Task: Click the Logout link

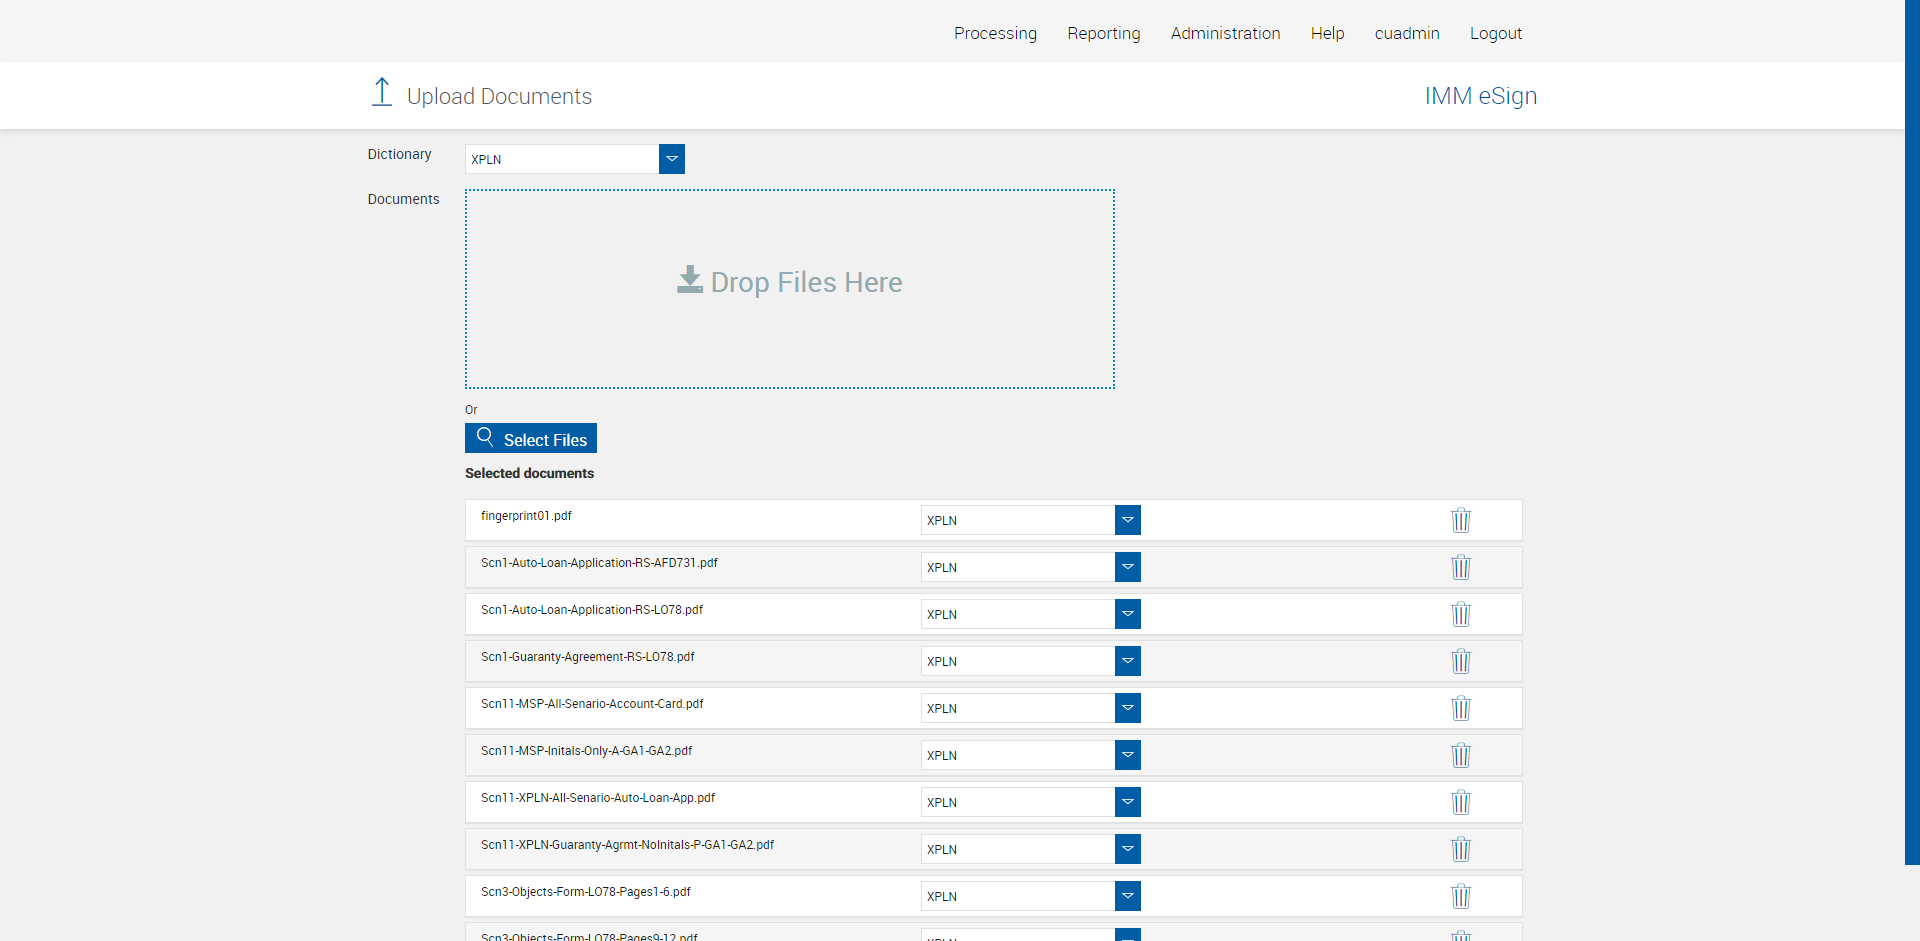Action: (x=1495, y=33)
